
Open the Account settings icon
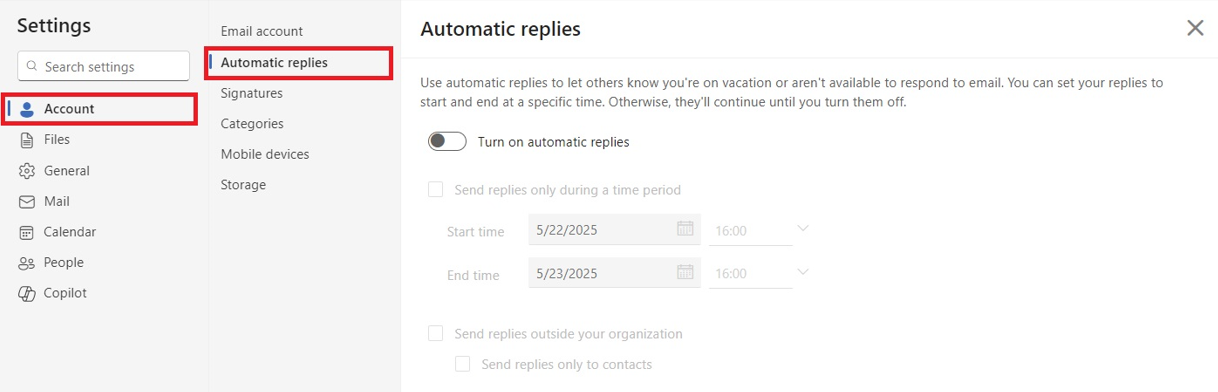pyautogui.click(x=27, y=109)
